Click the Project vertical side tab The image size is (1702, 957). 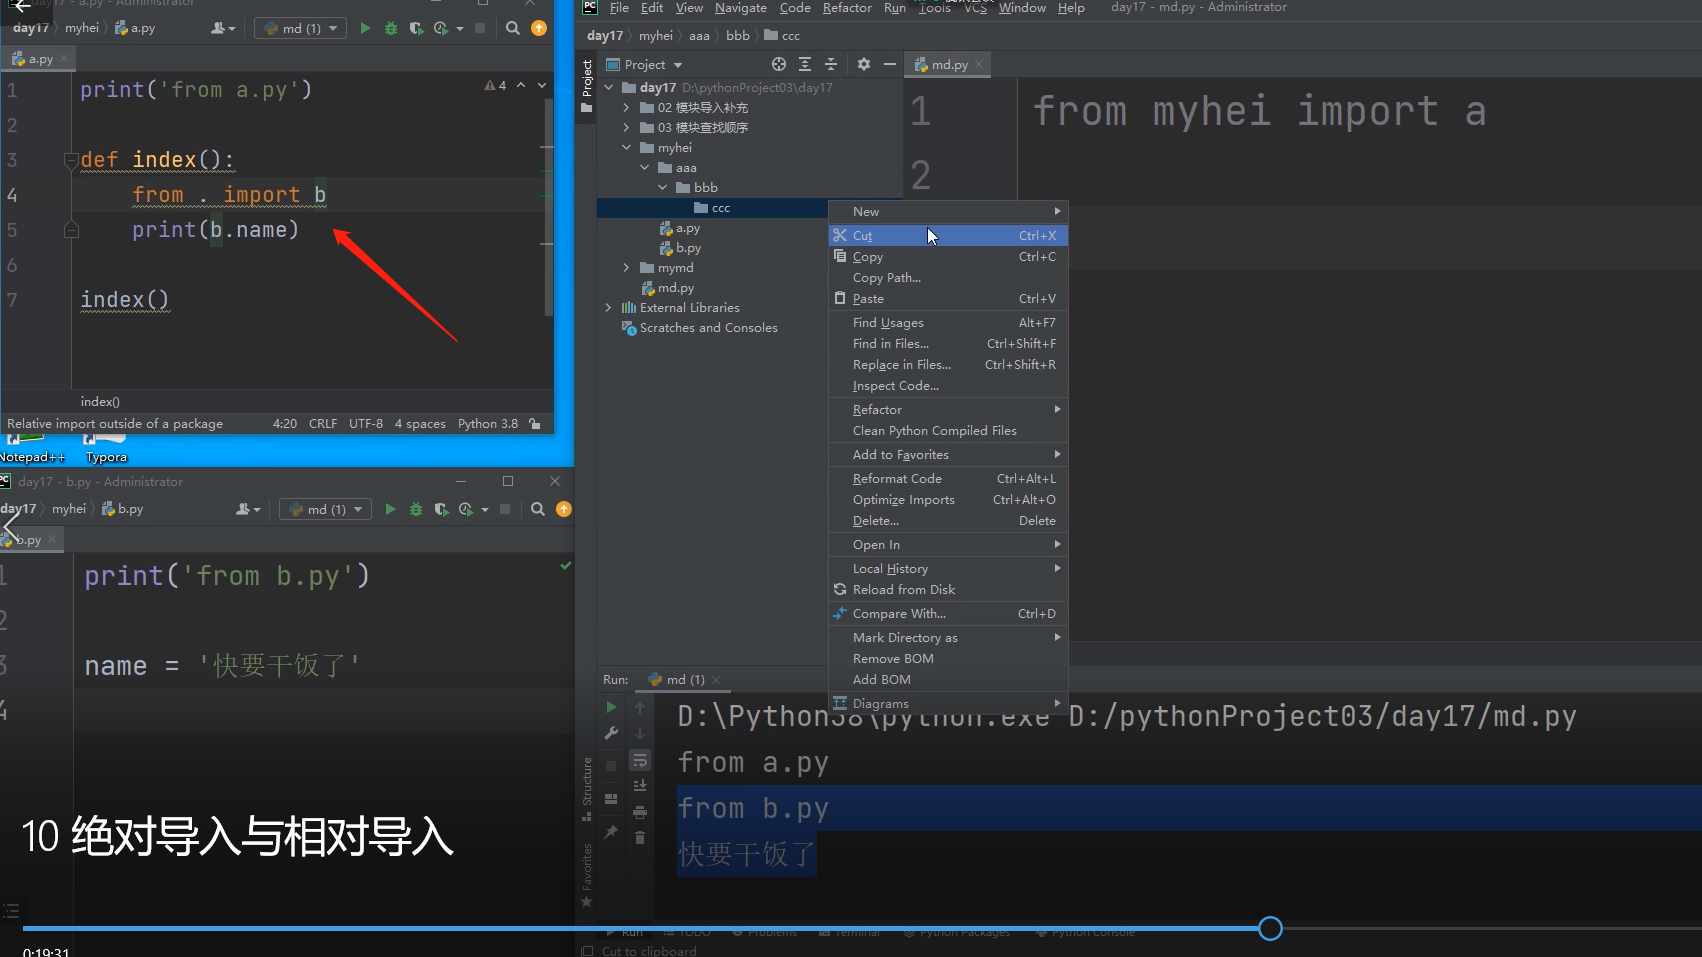(587, 85)
